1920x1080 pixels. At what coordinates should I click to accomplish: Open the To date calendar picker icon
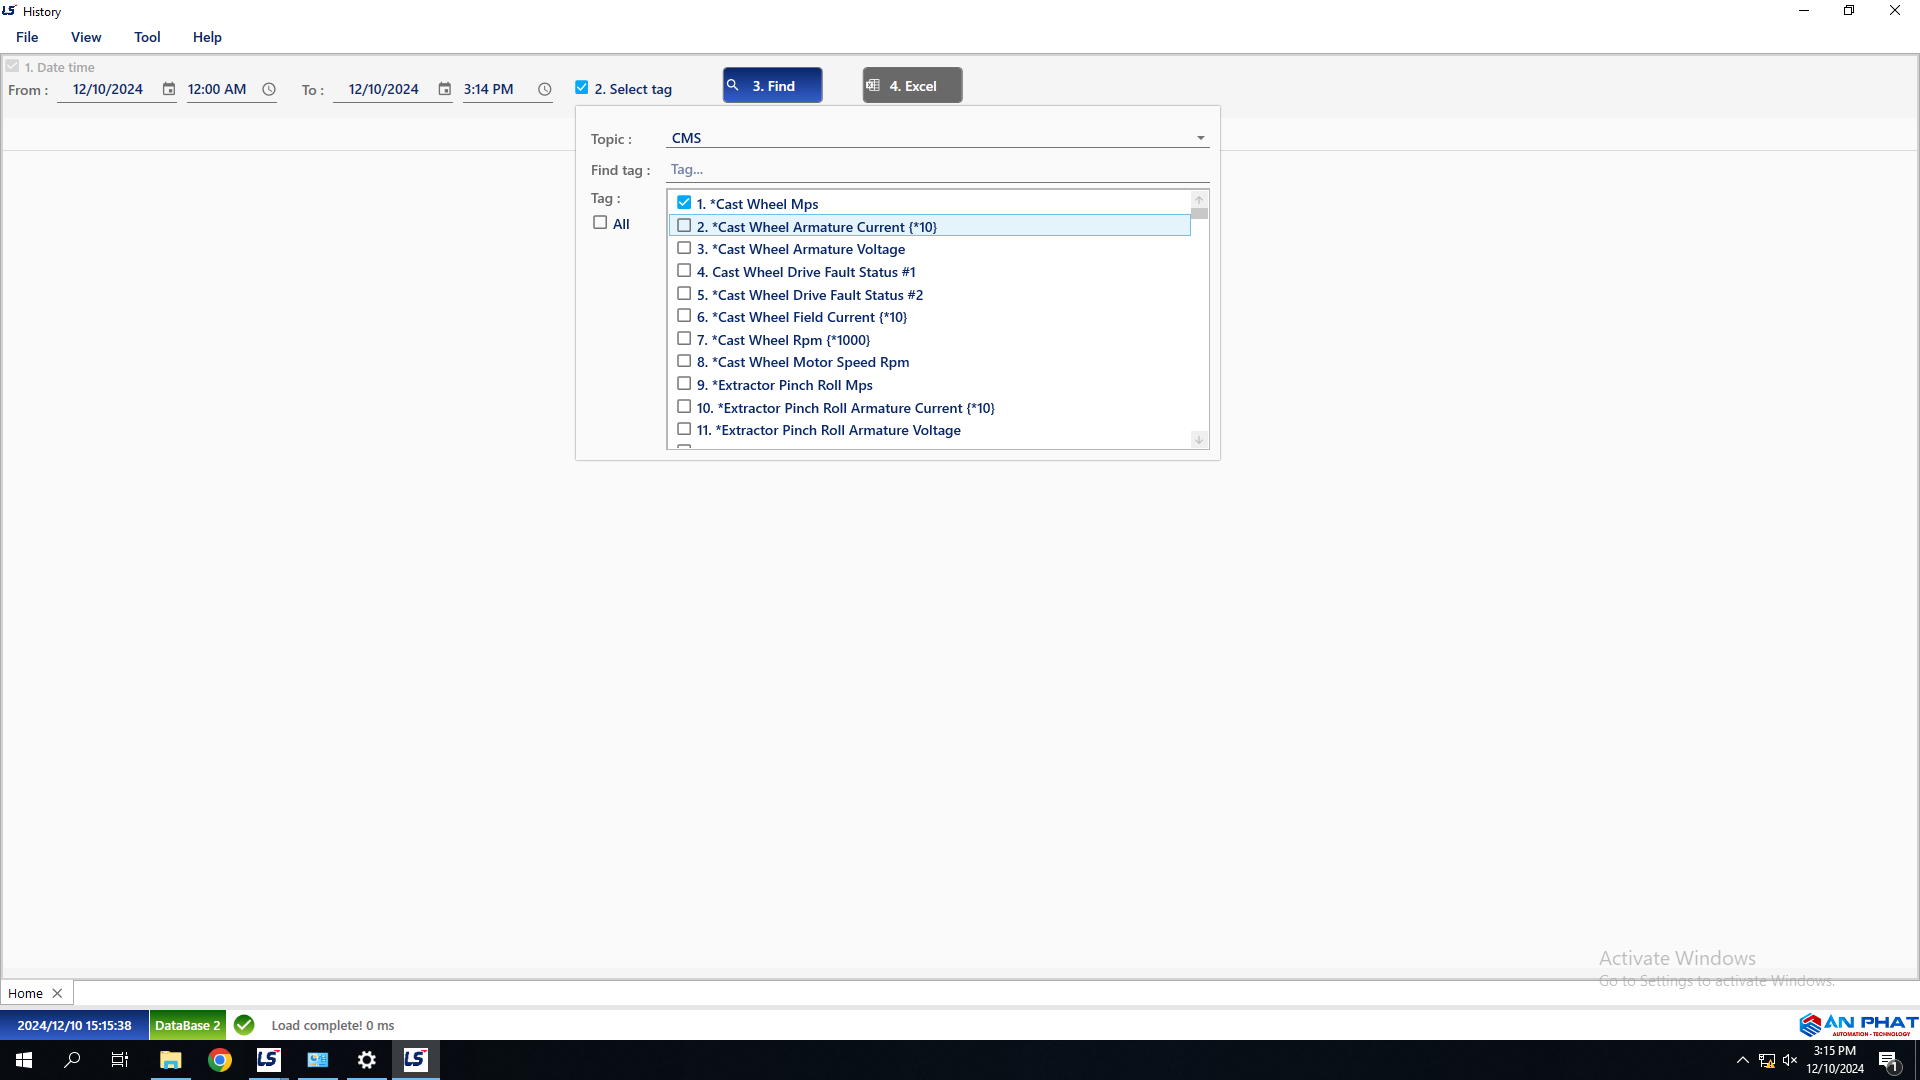point(445,89)
